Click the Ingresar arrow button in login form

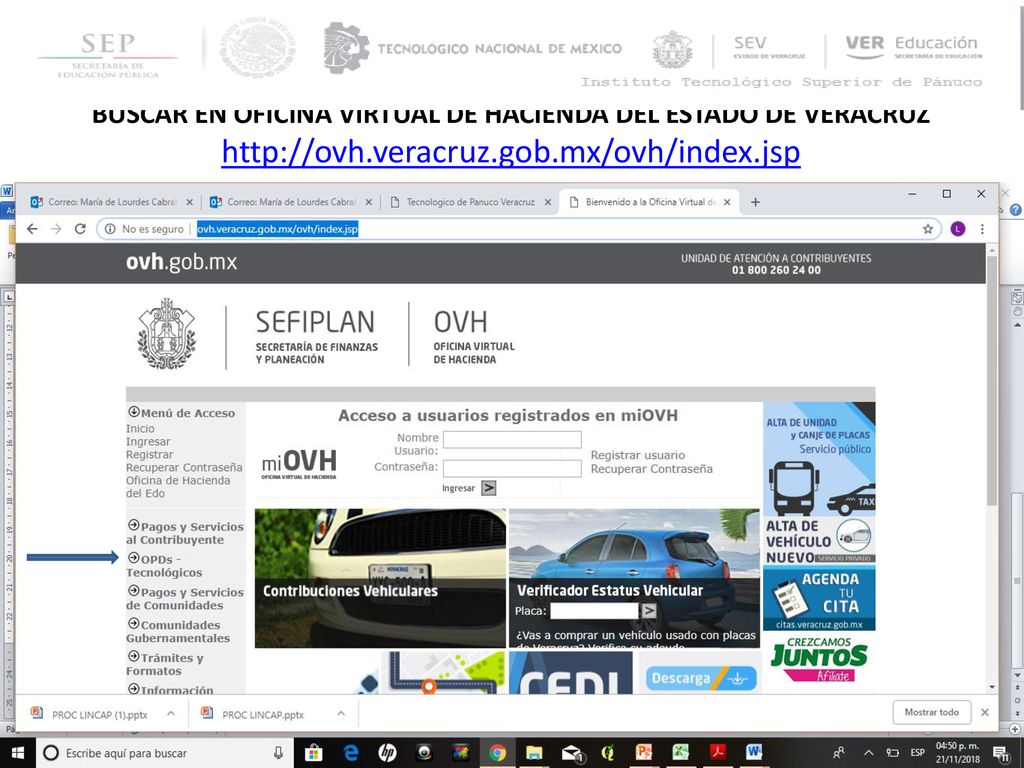488,488
